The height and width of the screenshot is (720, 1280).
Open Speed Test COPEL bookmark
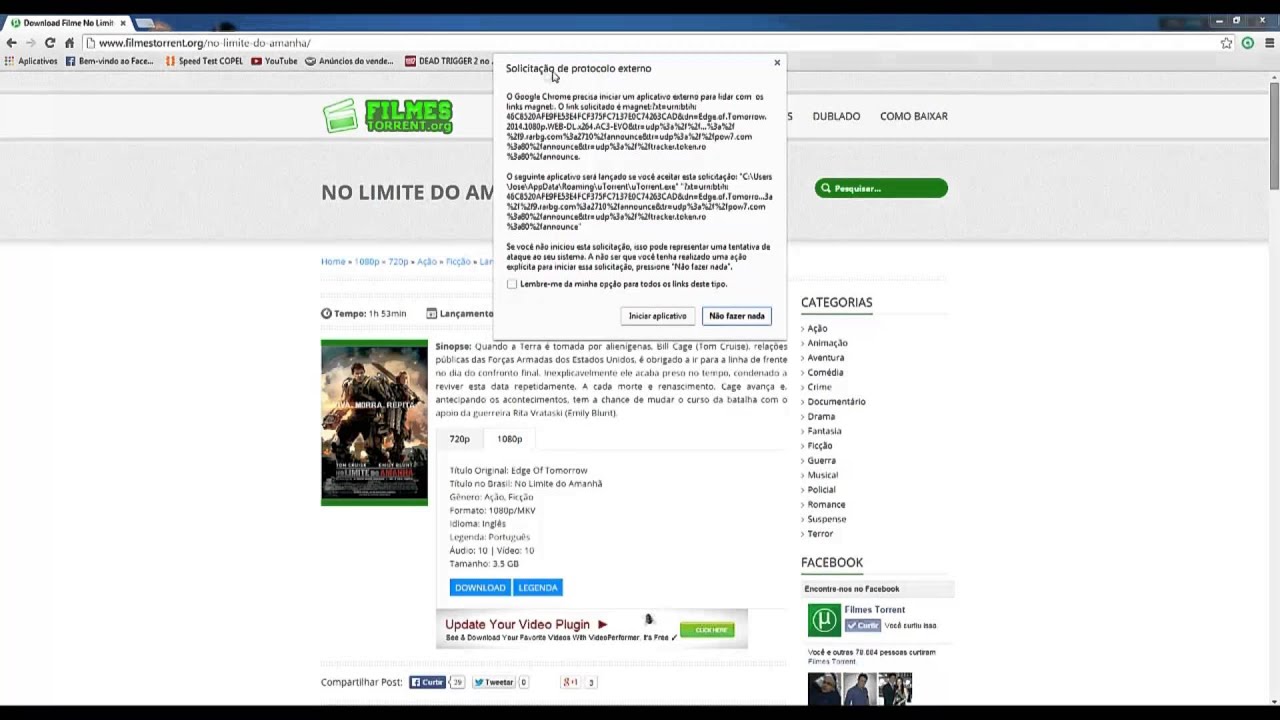coord(204,61)
